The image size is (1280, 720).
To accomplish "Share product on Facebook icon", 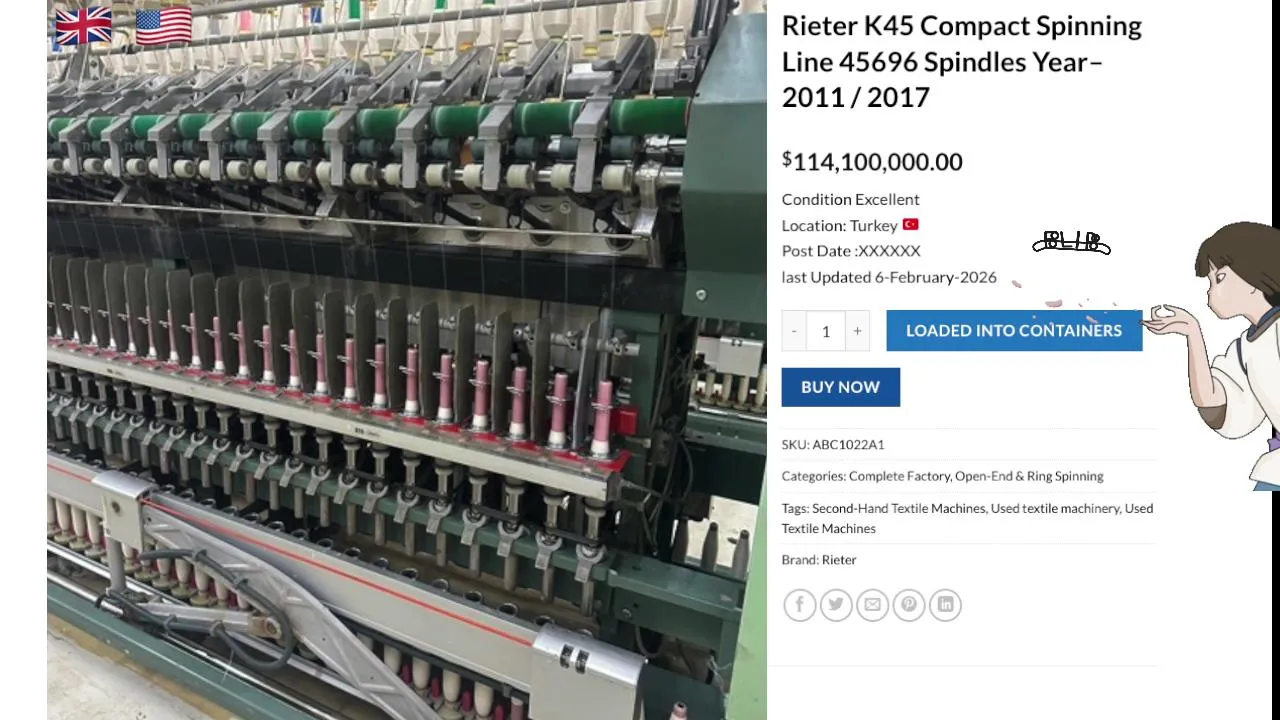I will (800, 604).
